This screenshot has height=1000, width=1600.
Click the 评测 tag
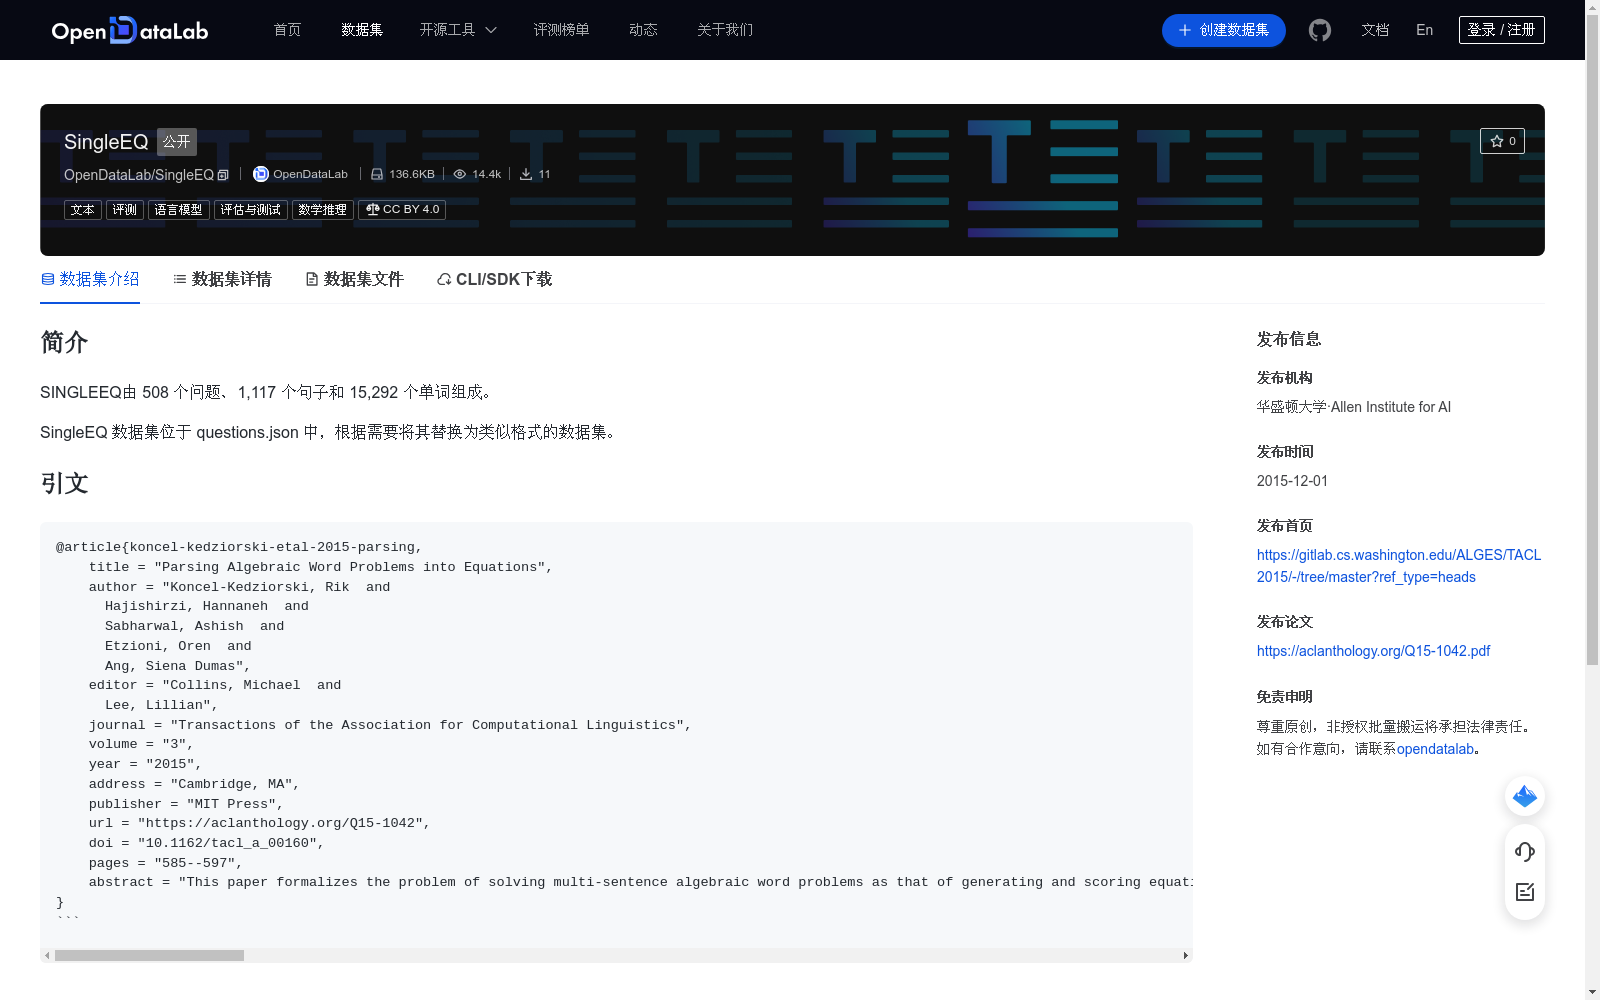coord(125,210)
